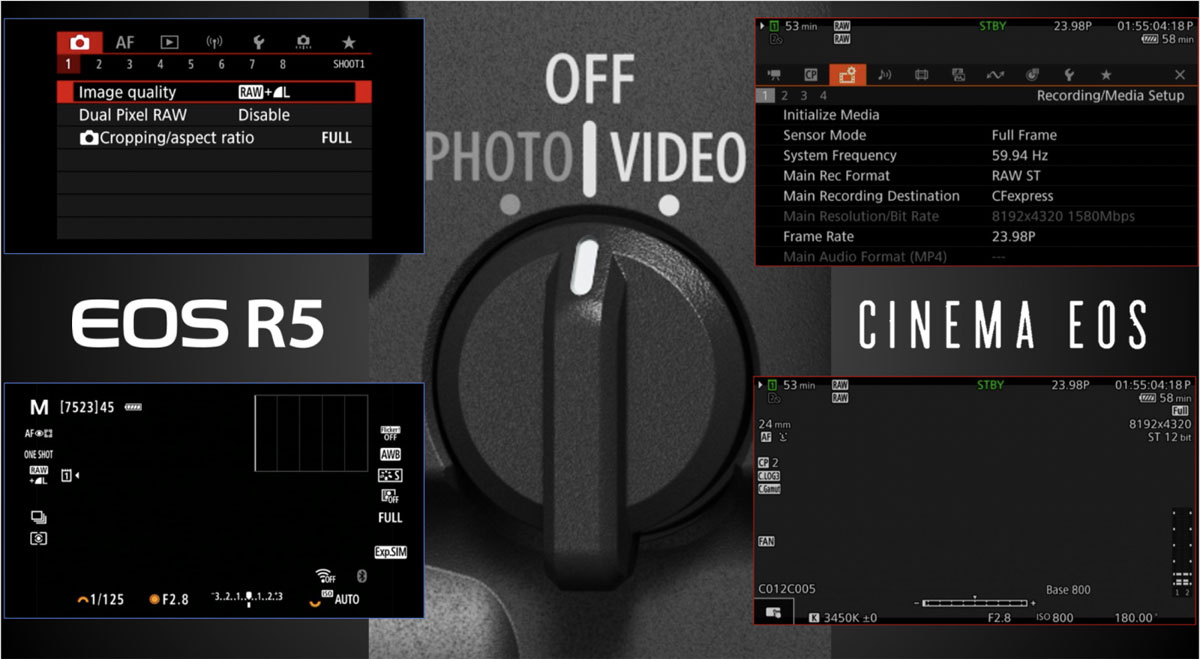Viewport: 1200px width, 659px height.
Task: Close the Cinema EOS menu with X
Action: pyautogui.click(x=1180, y=75)
